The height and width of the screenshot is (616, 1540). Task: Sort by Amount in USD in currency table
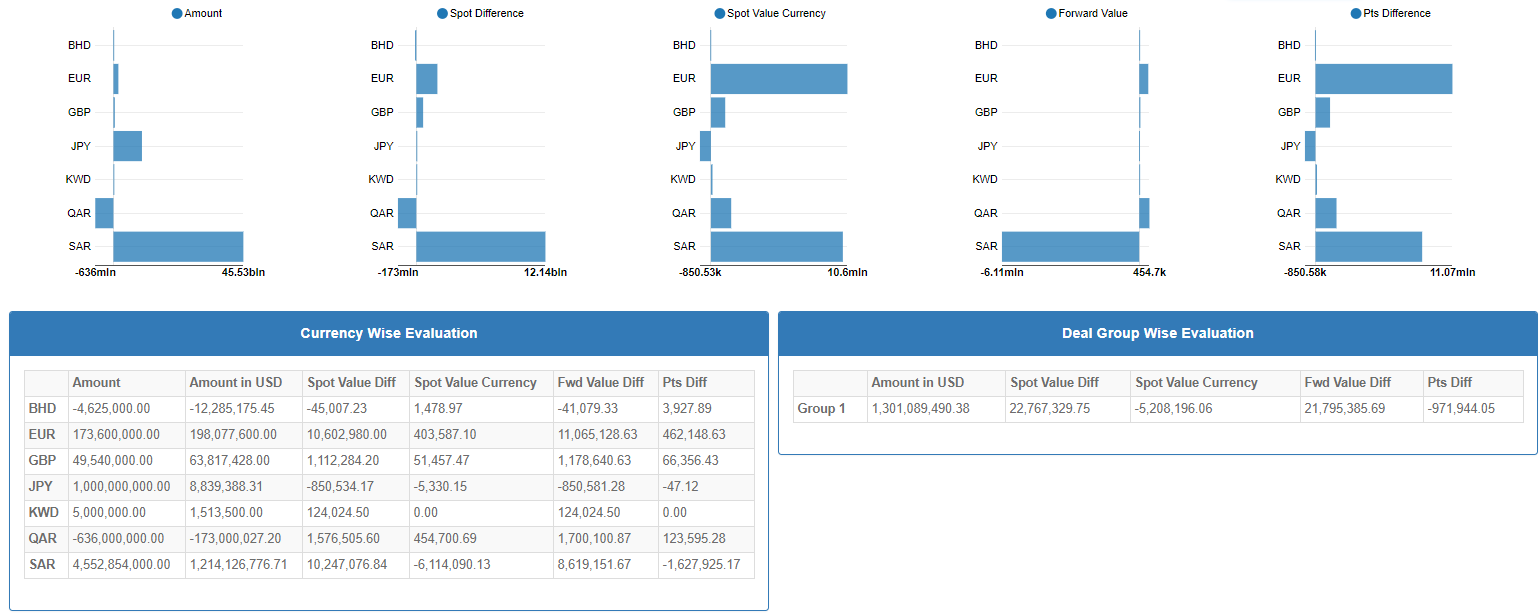(236, 383)
